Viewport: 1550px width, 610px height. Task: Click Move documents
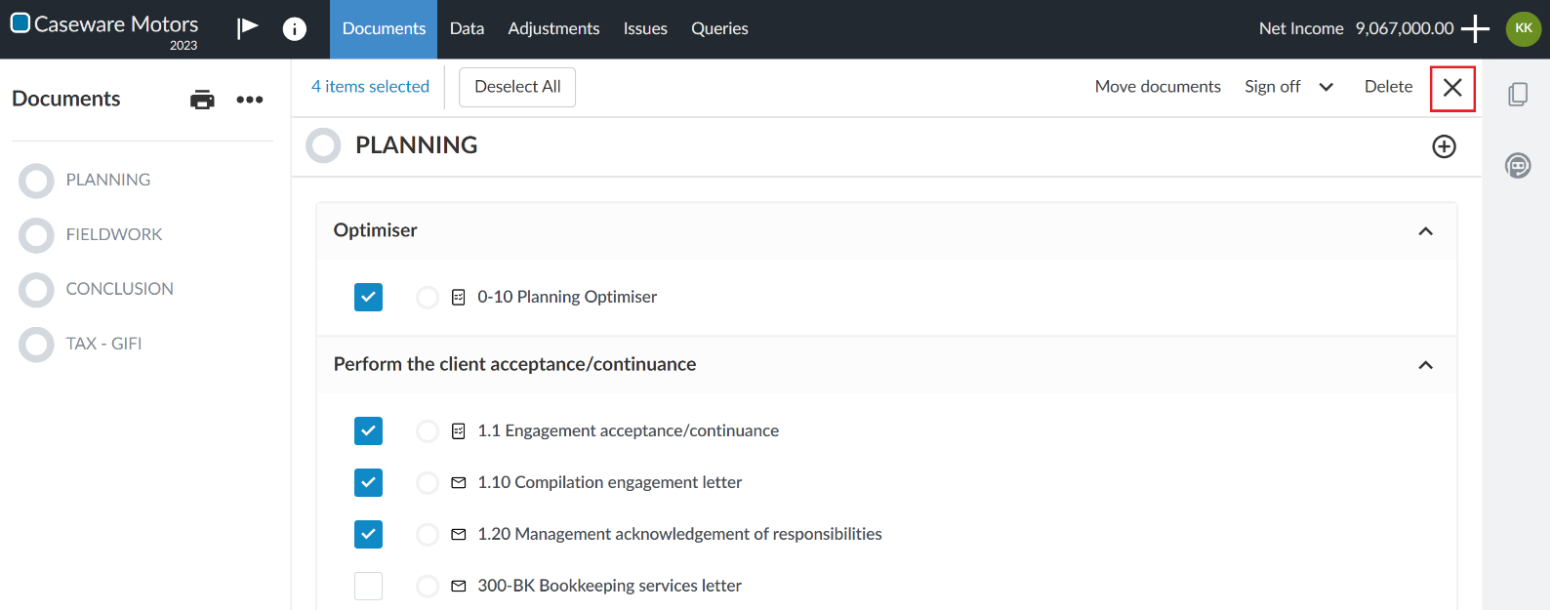point(1157,87)
